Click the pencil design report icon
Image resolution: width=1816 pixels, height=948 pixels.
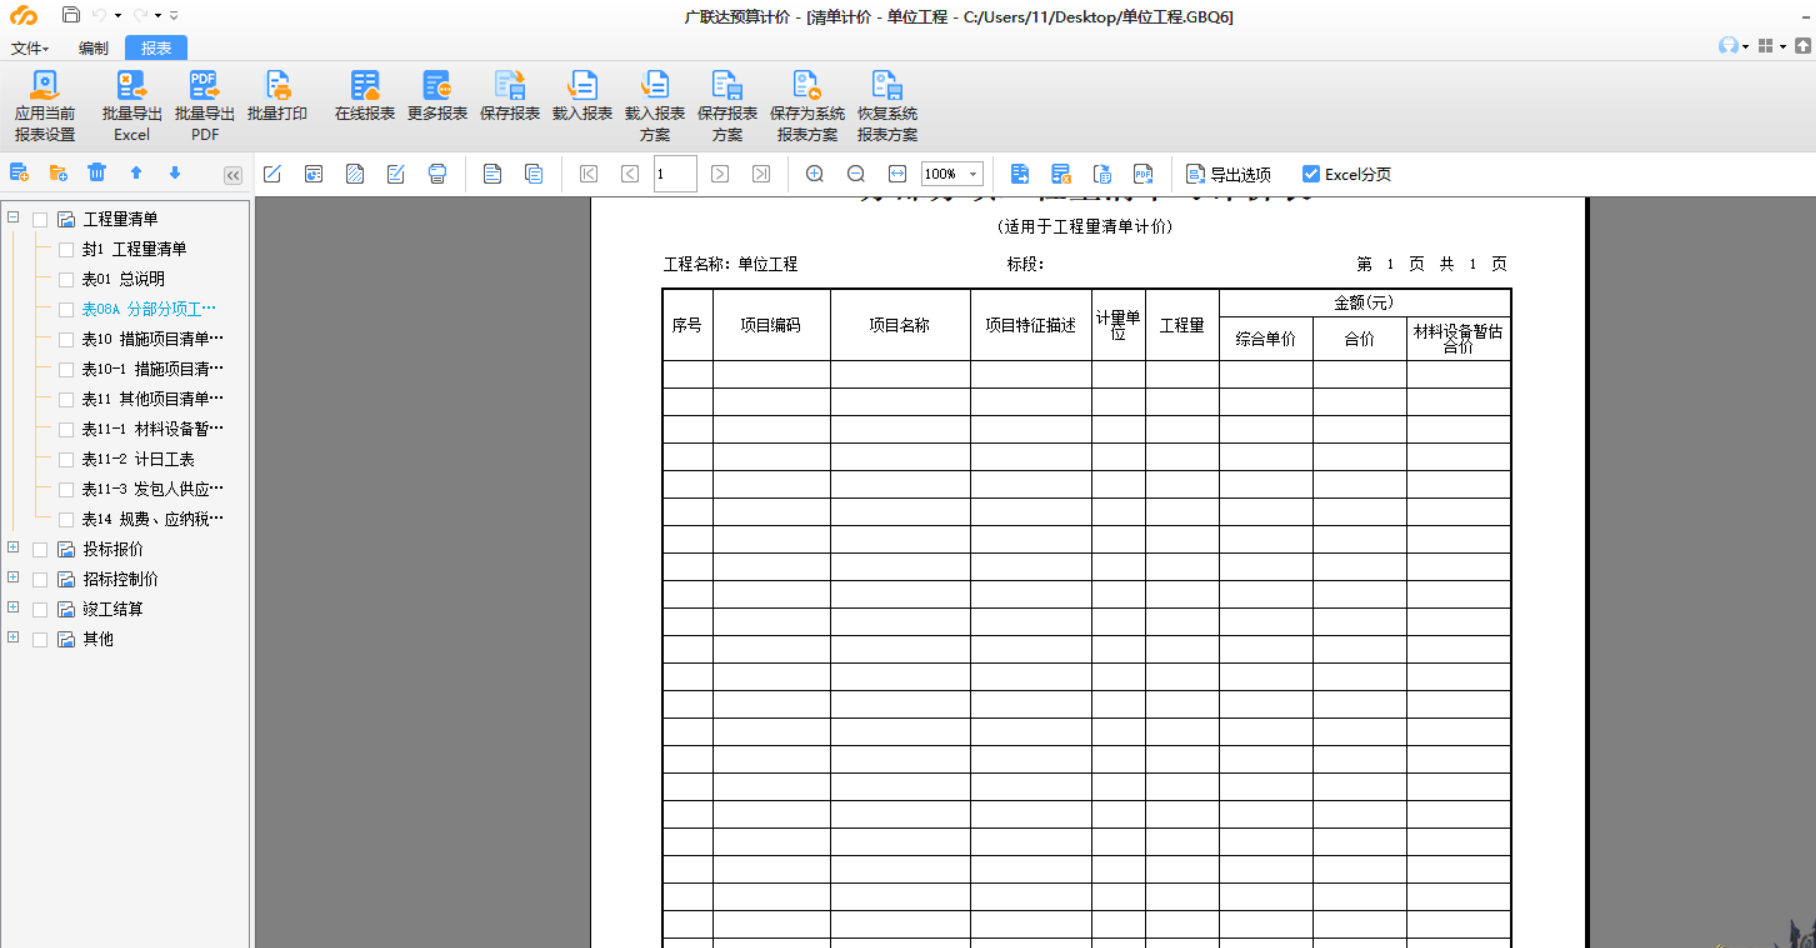[x=272, y=174]
